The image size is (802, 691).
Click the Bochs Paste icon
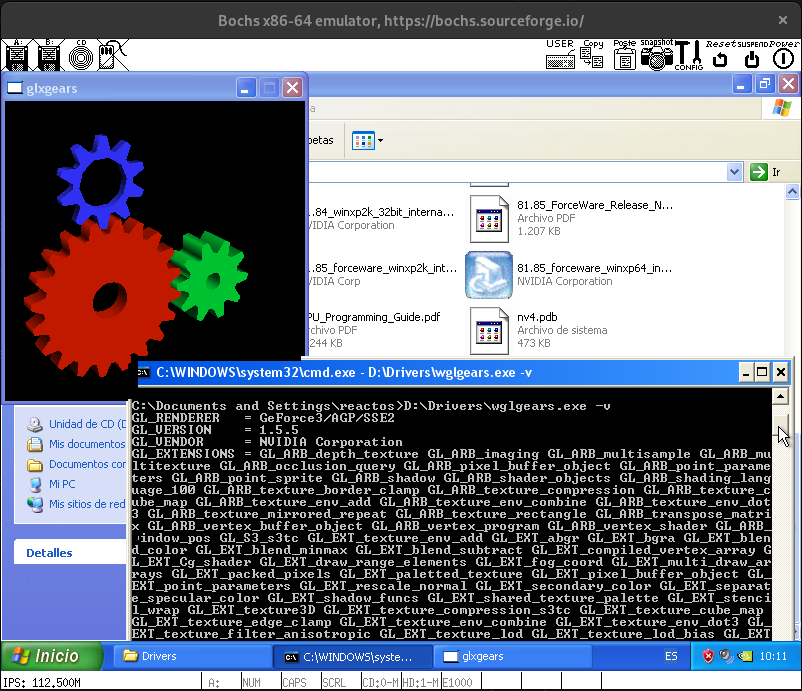point(625,54)
